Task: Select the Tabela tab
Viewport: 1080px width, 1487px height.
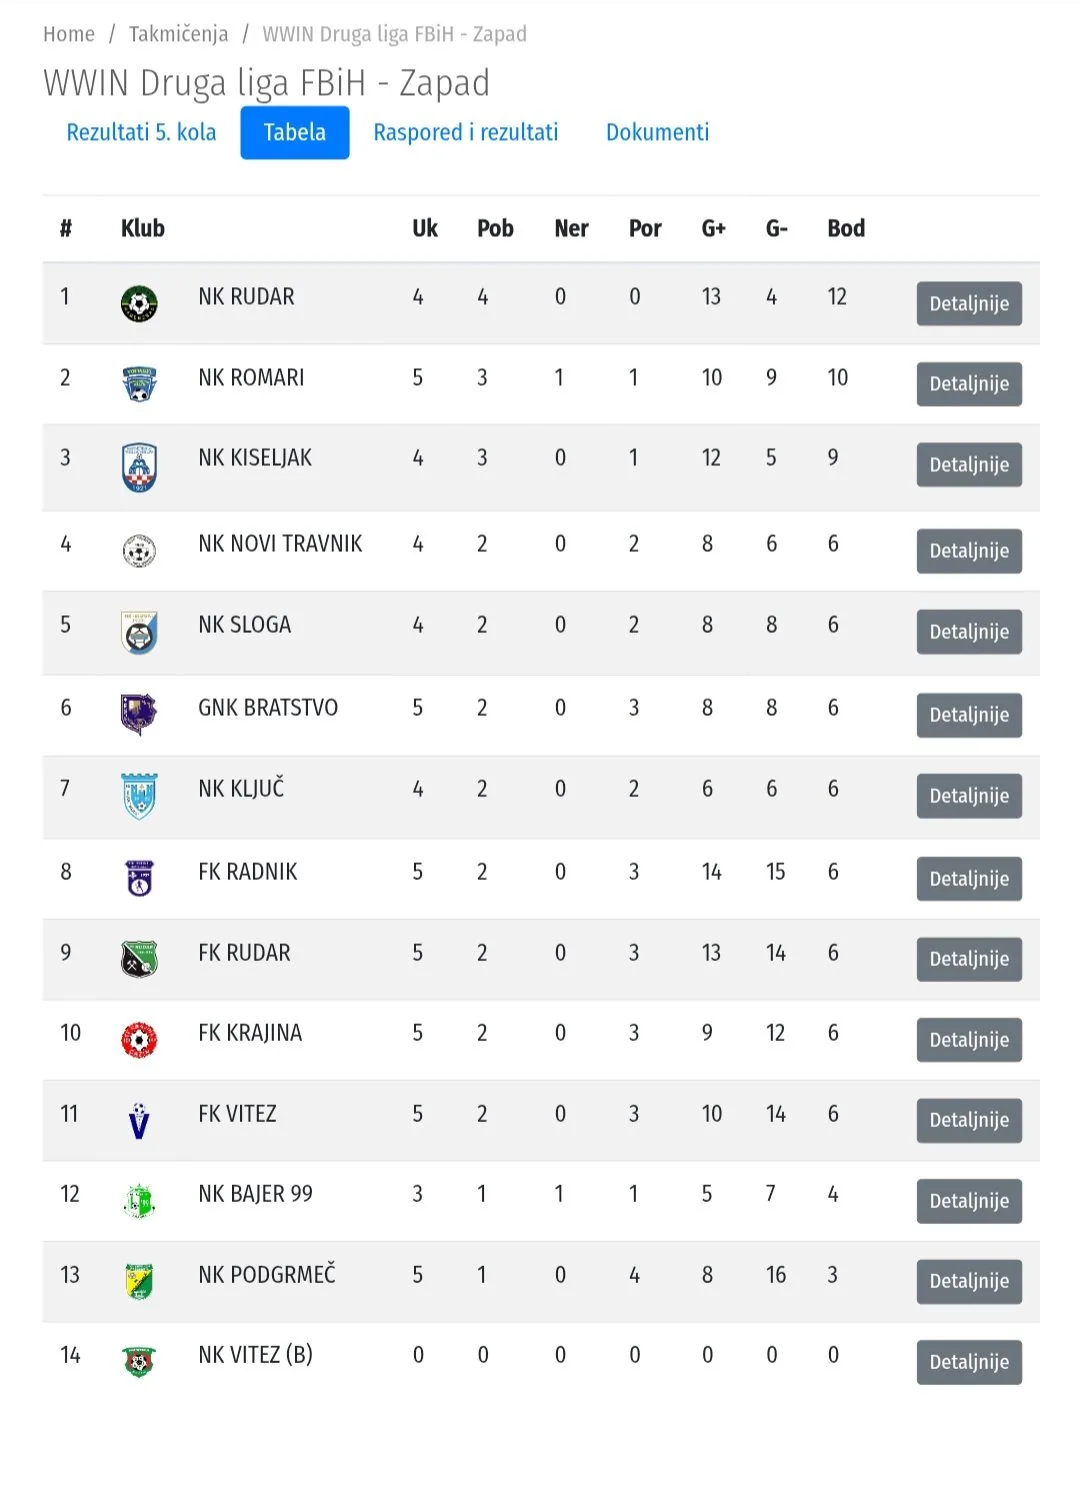Action: [295, 132]
